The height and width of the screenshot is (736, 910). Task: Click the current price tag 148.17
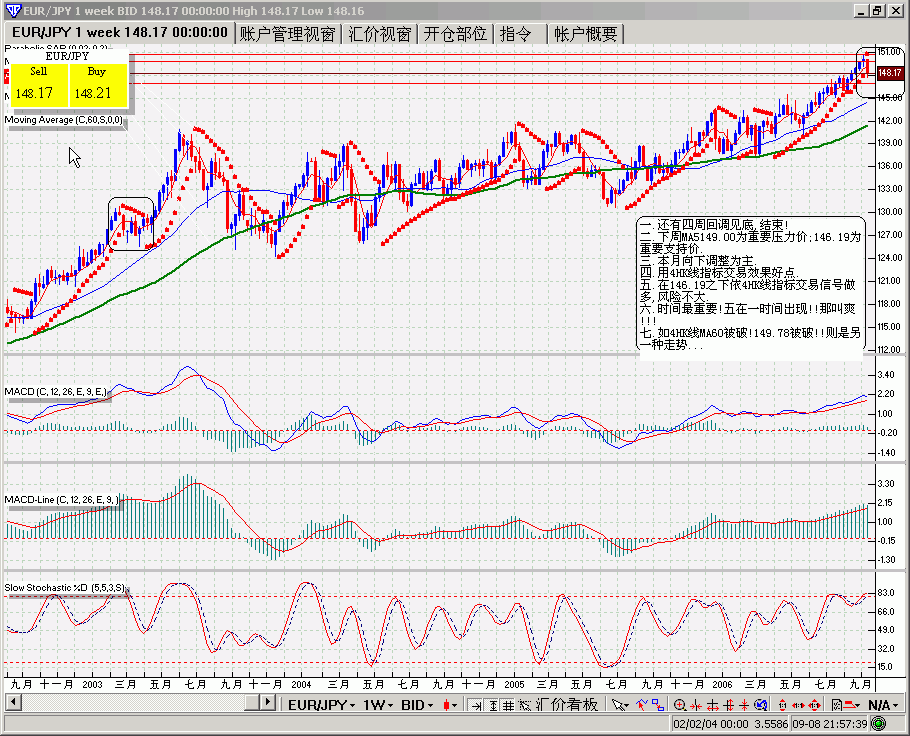tap(889, 73)
